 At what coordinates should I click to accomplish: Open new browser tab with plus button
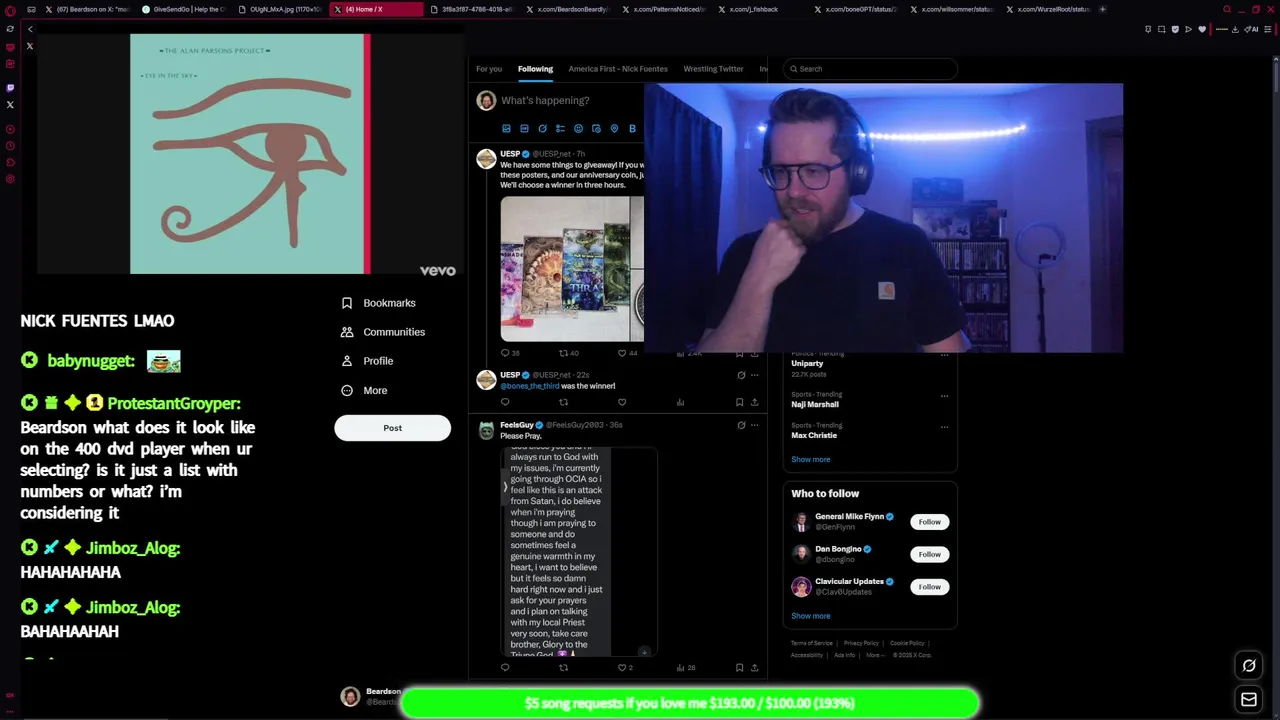point(1102,9)
